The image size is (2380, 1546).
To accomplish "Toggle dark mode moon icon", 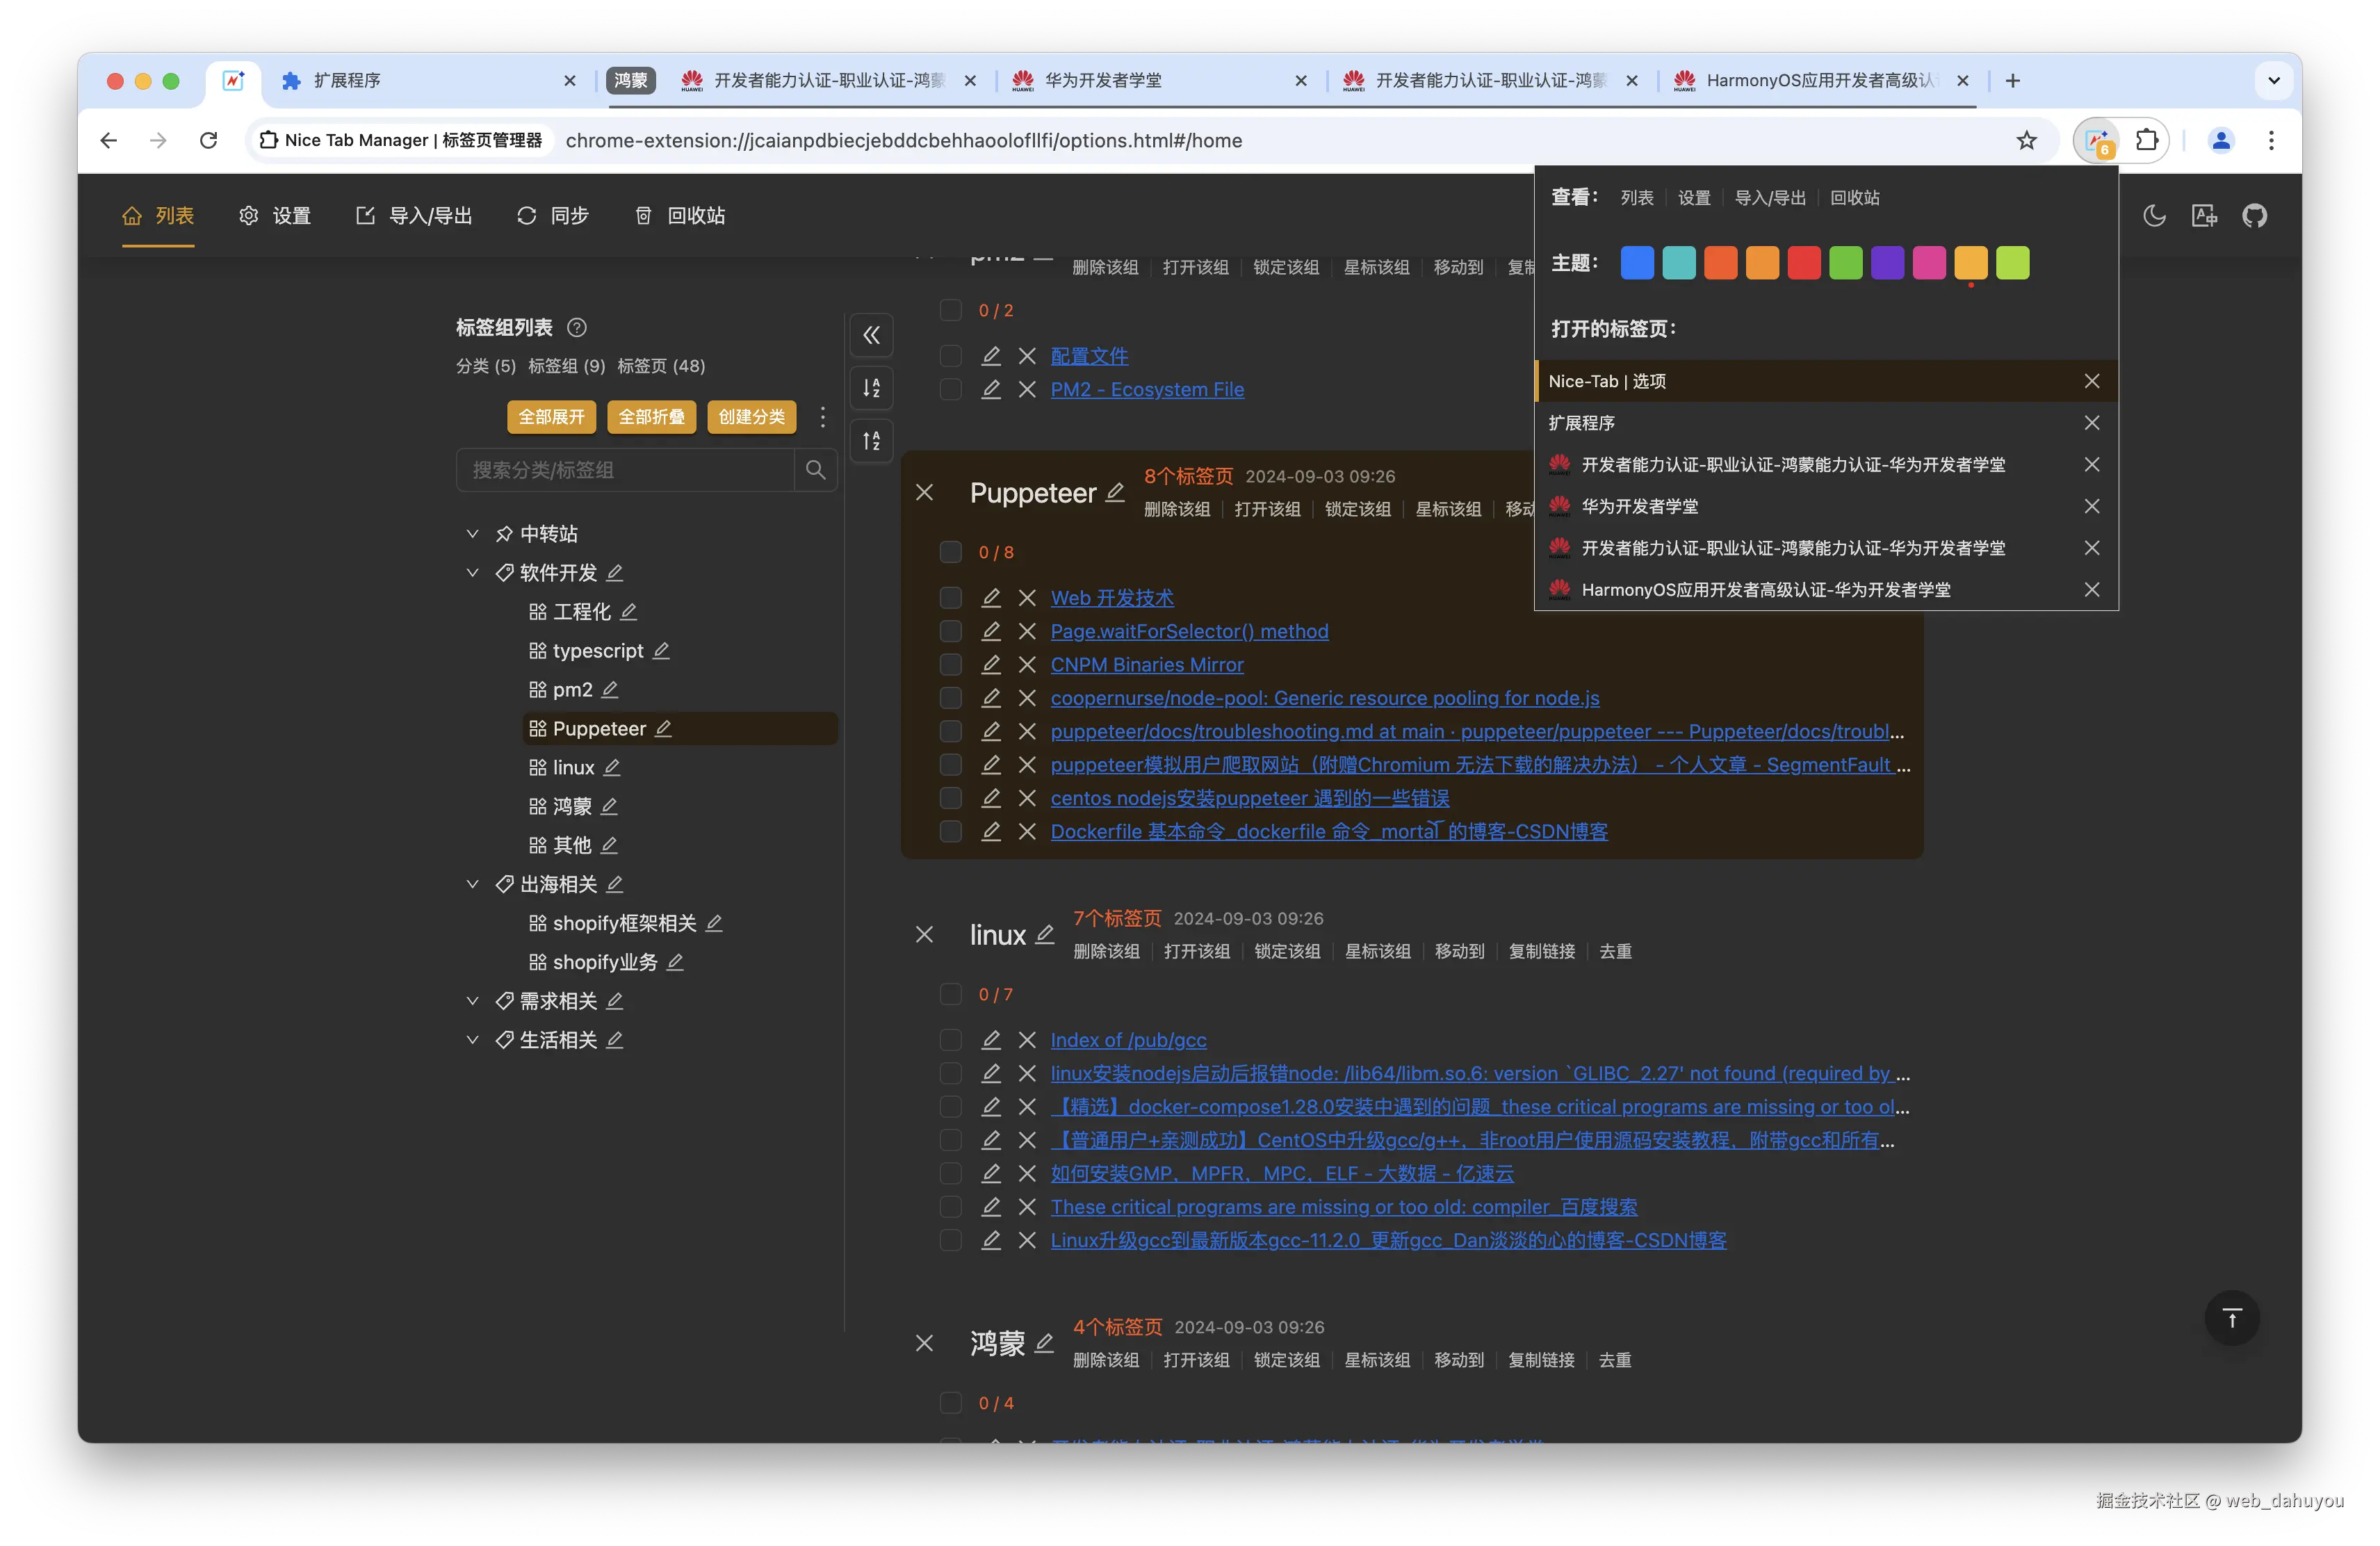I will click(x=2154, y=216).
